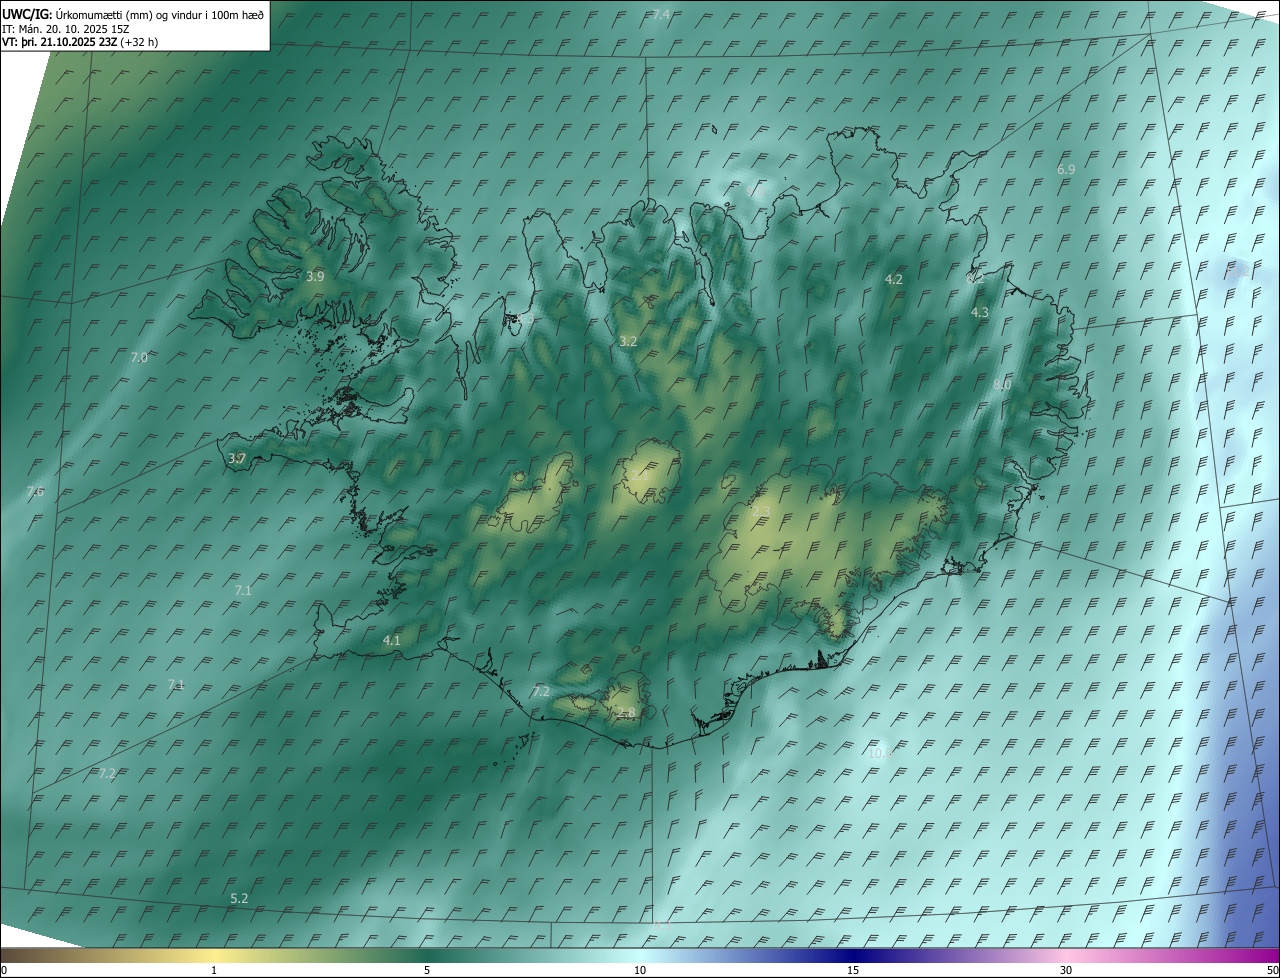Screen dimensions: 1280x978
Task: Click the 7.2 value beside the 2.8 label
Action: [541, 692]
